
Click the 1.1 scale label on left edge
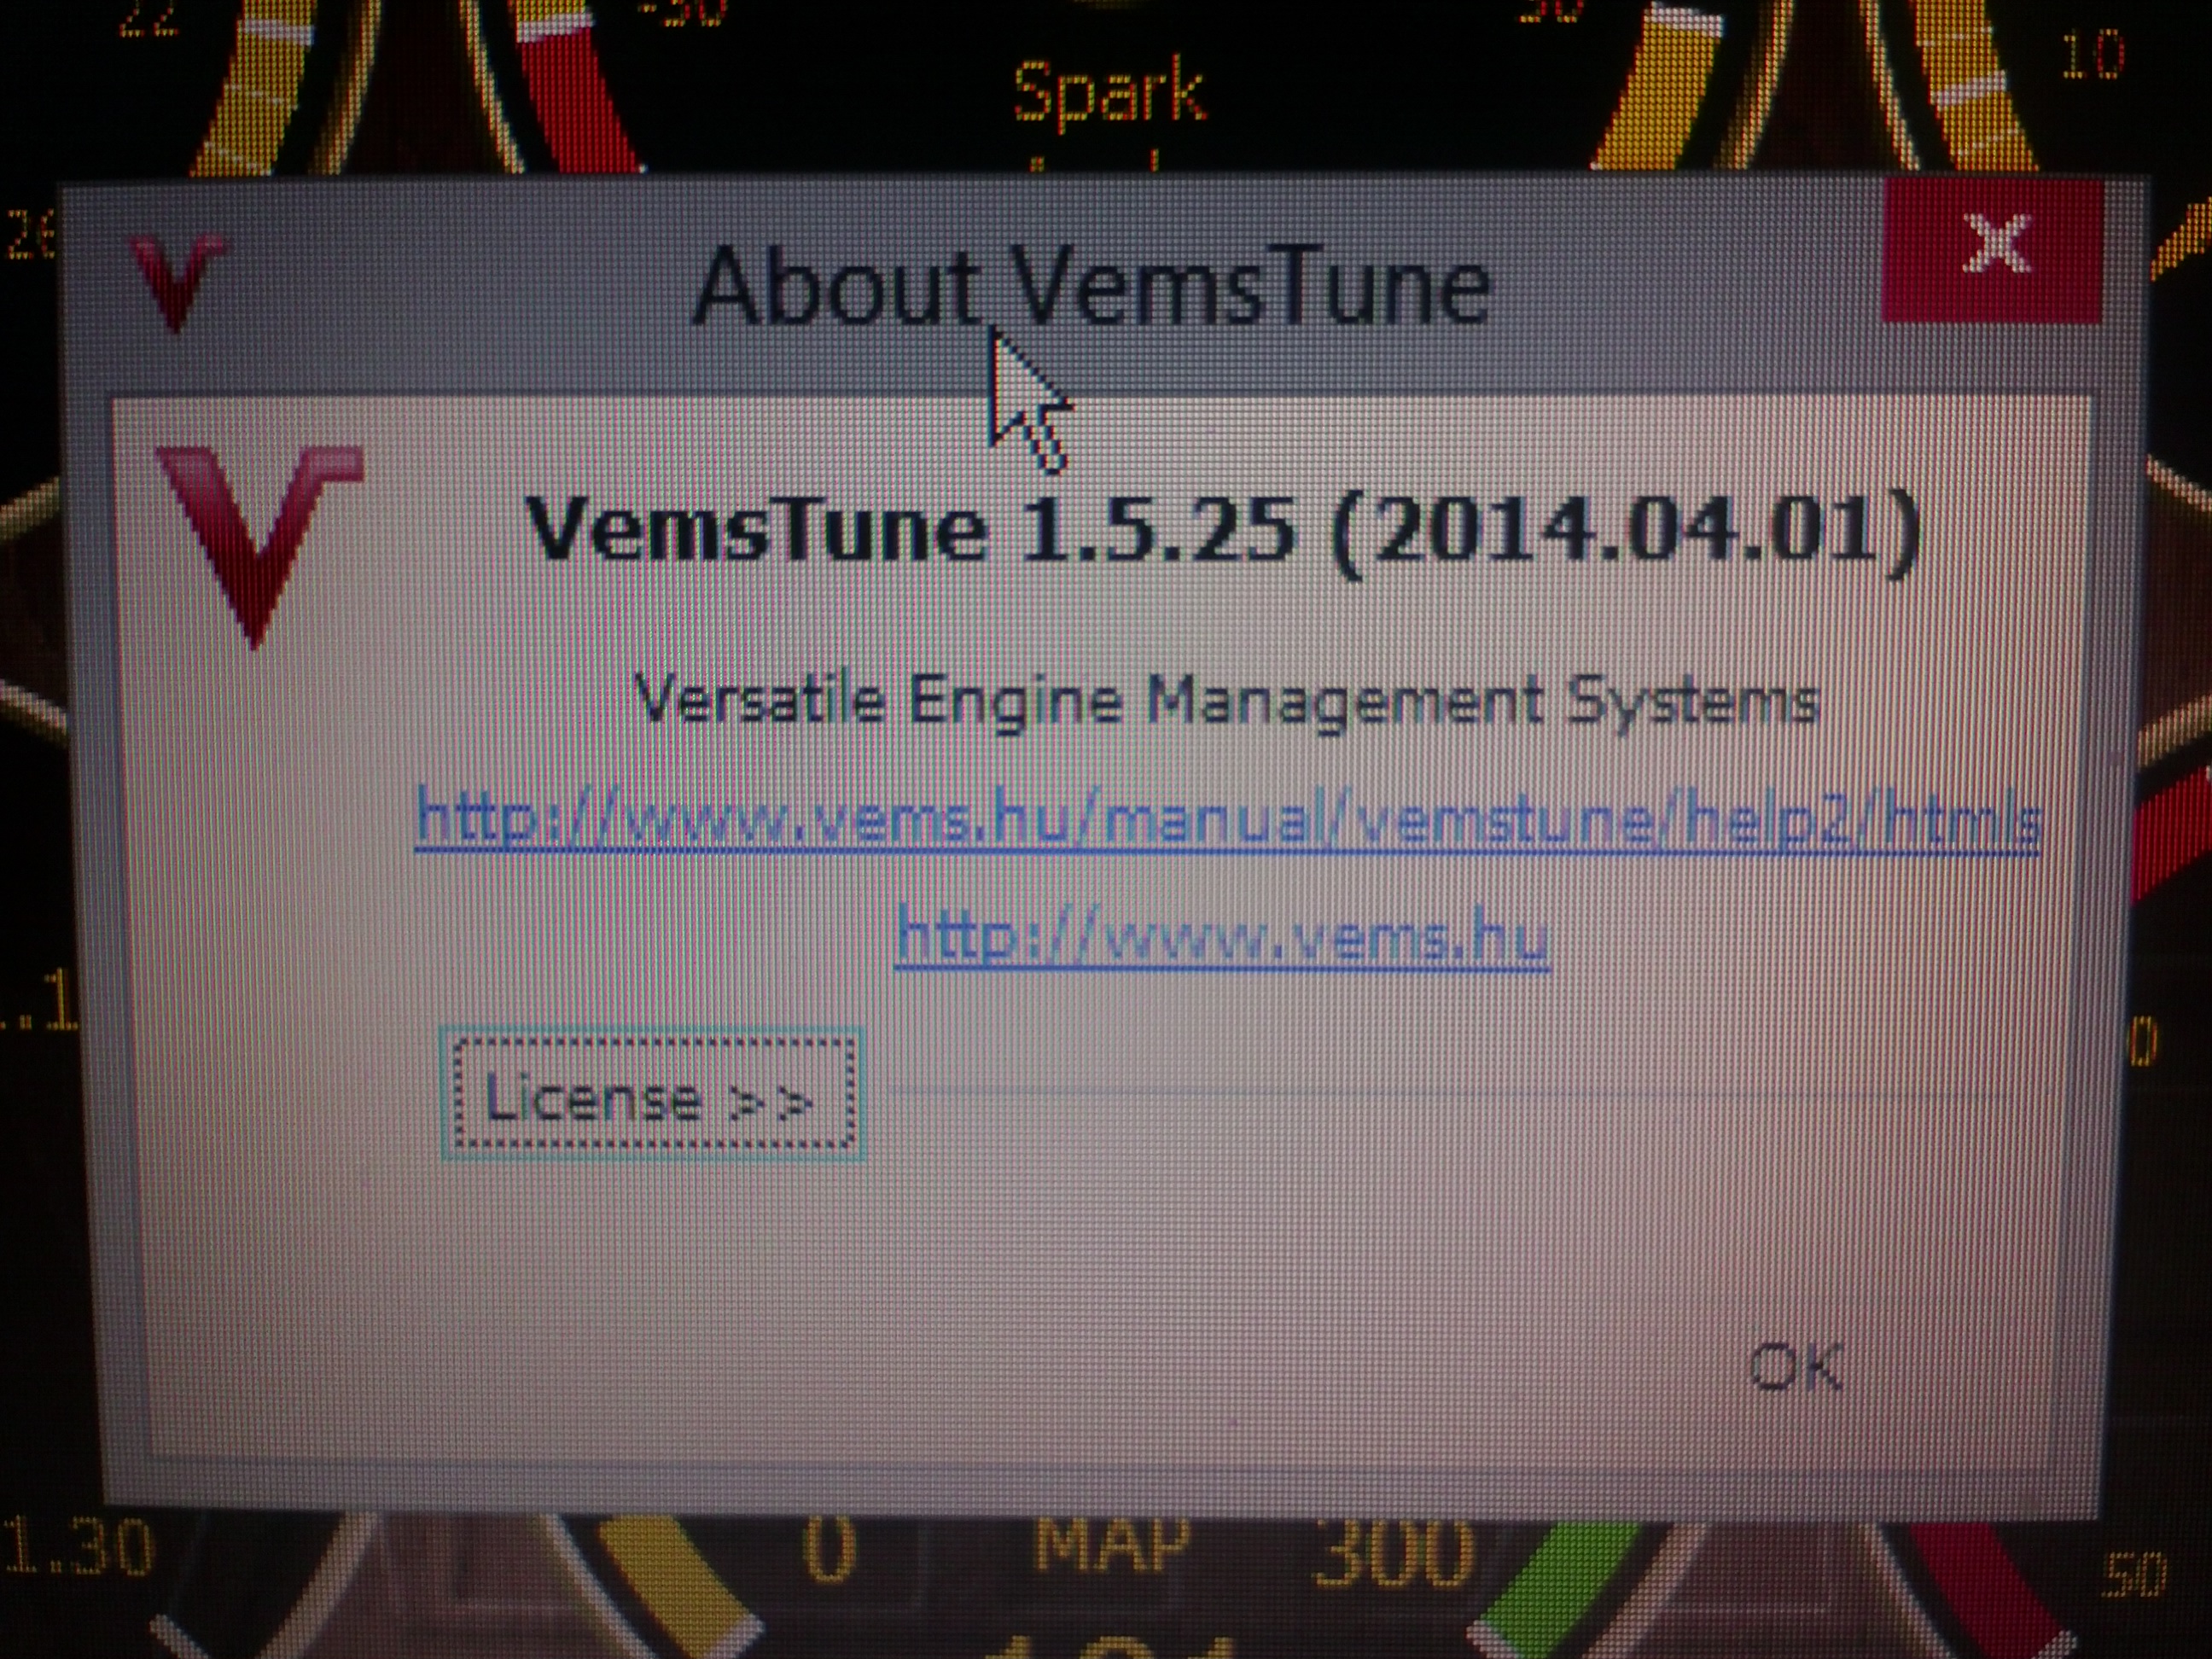coord(40,1002)
